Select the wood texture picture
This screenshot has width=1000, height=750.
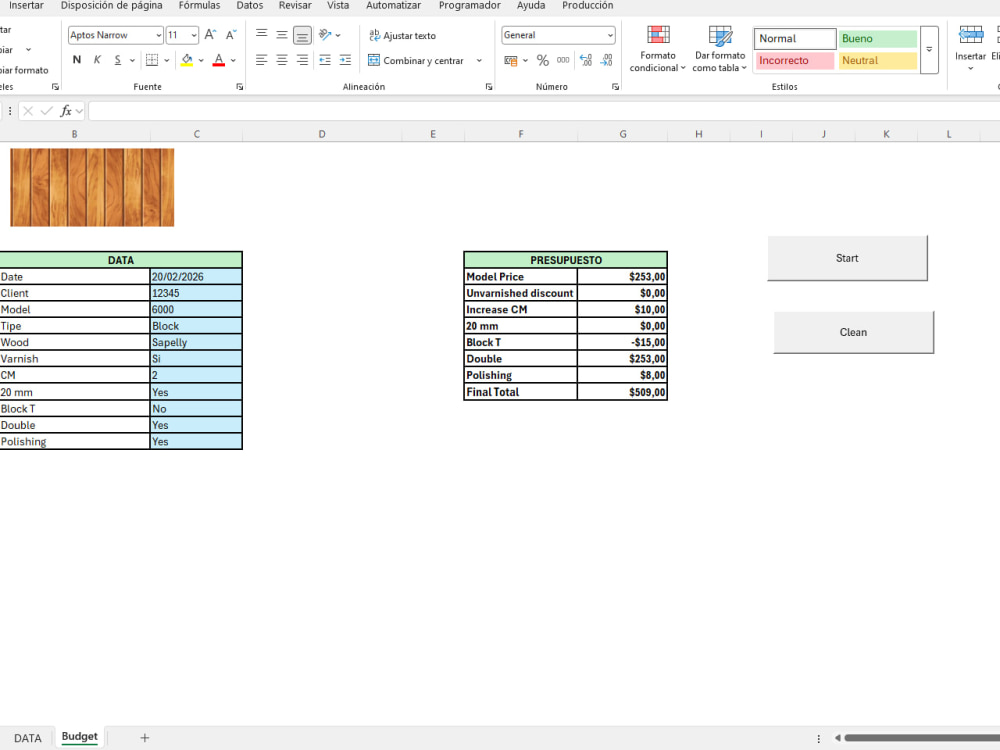tap(92, 188)
